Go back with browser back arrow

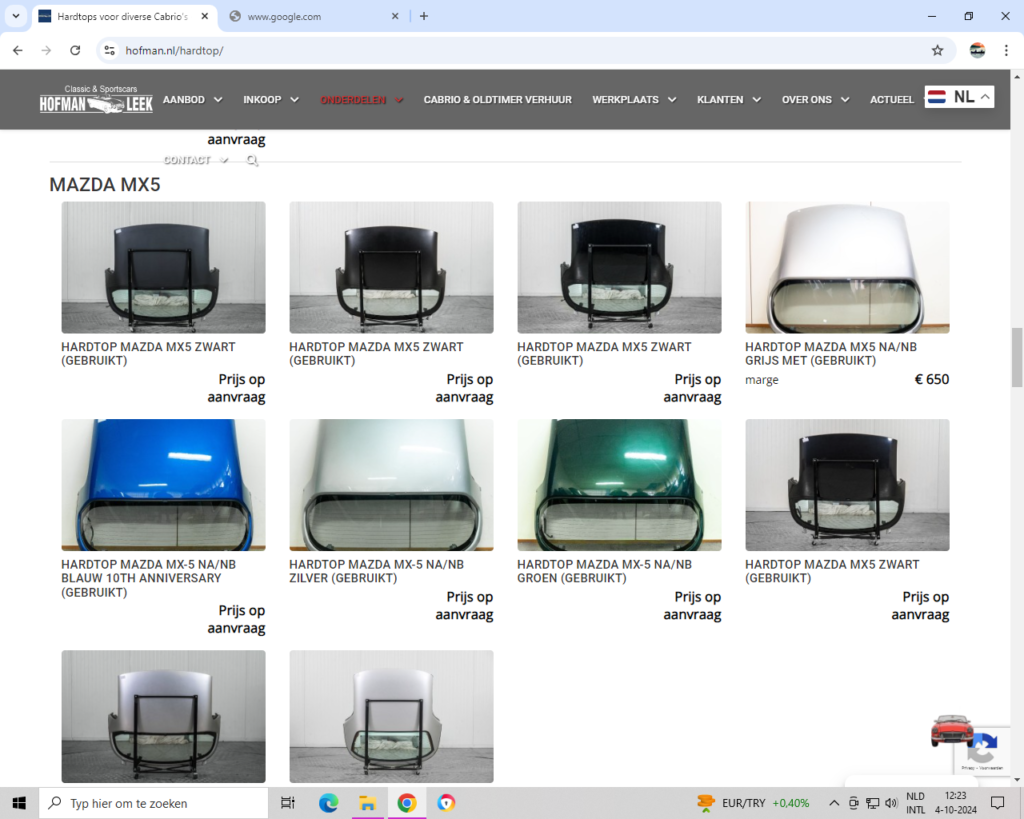pyautogui.click(x=18, y=50)
